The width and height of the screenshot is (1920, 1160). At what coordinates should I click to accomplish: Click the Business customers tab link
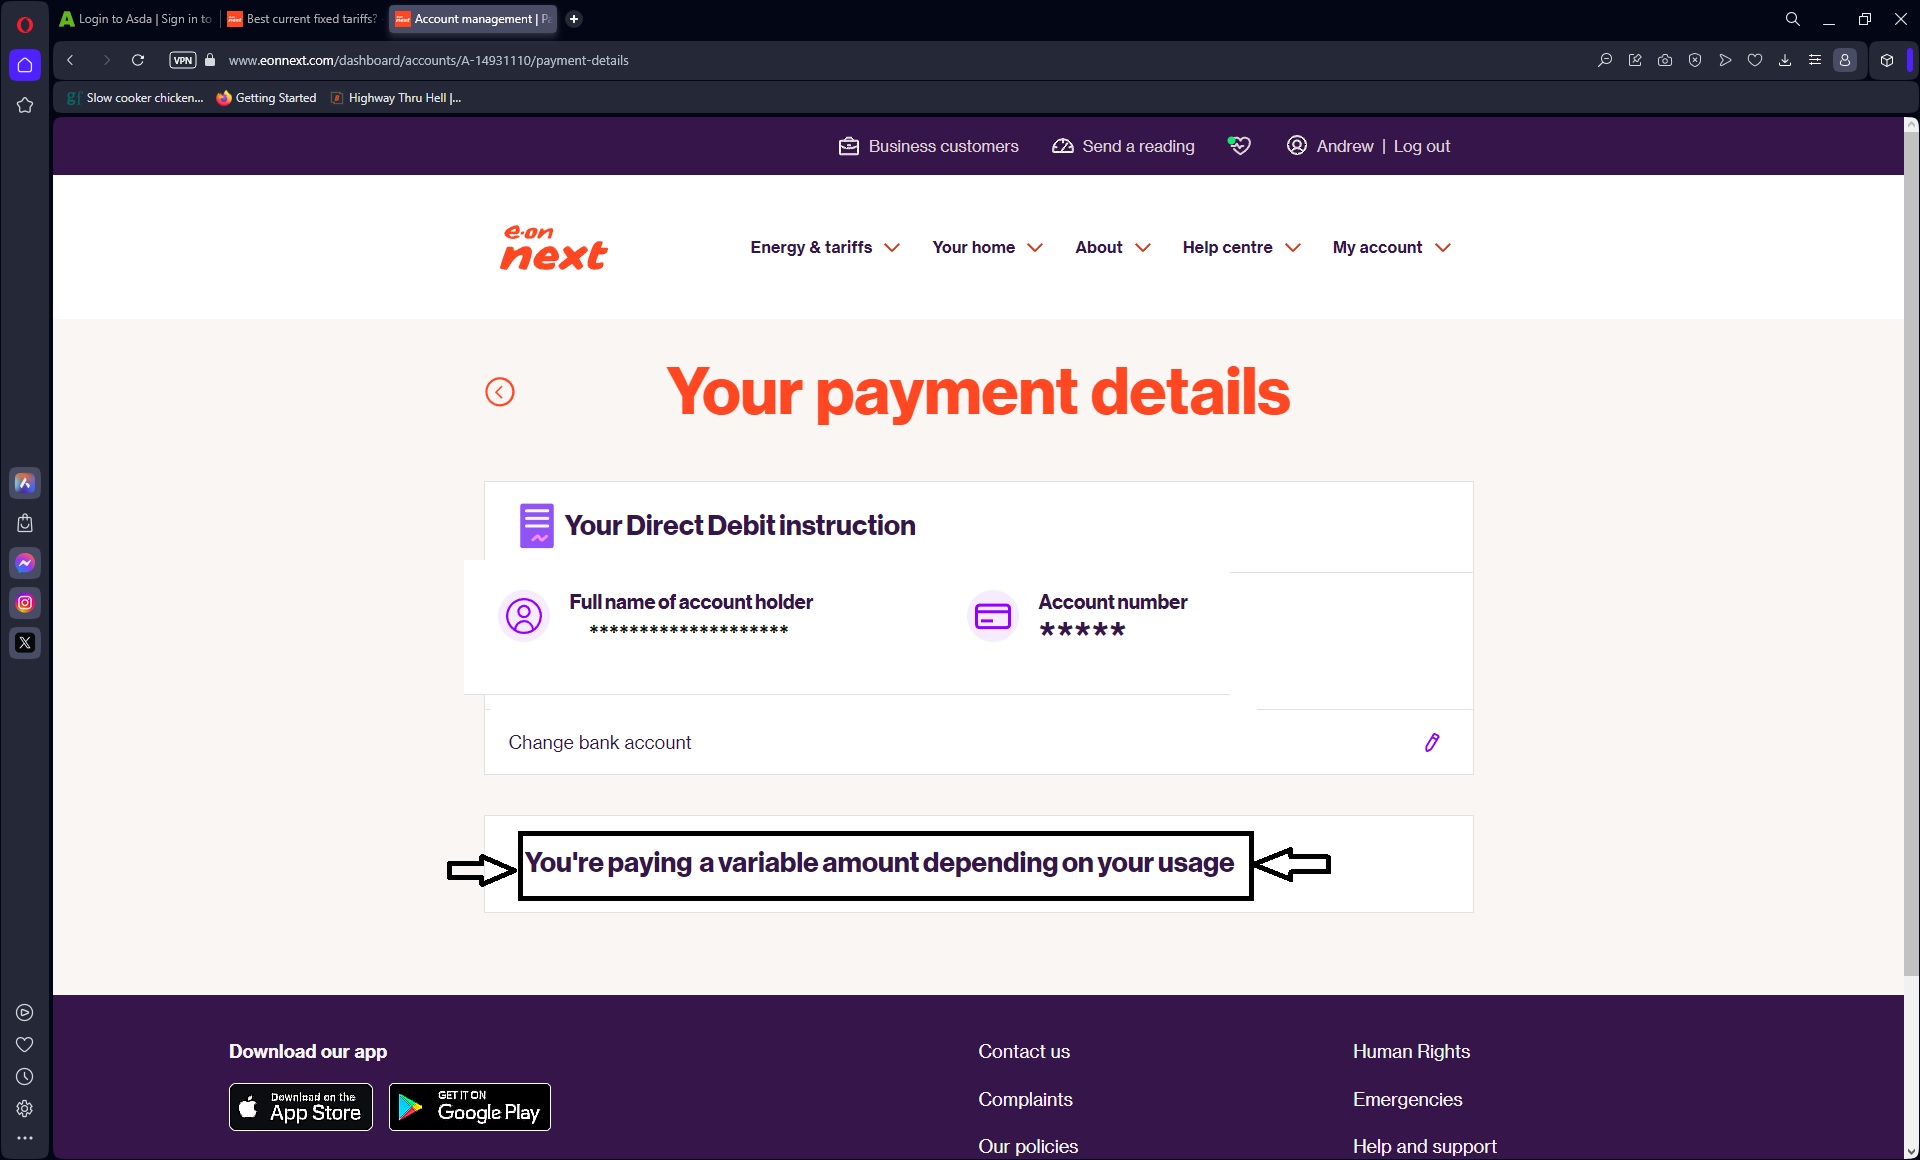[927, 145]
